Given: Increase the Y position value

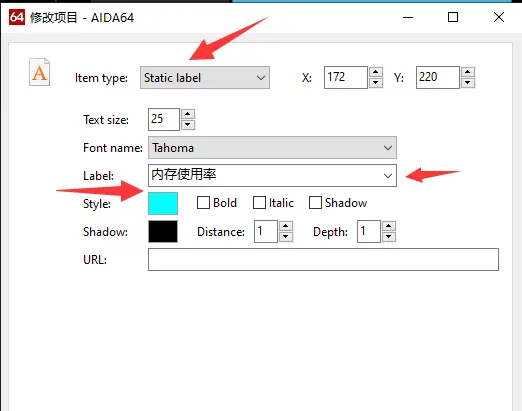Looking at the screenshot, I should tap(468, 72).
